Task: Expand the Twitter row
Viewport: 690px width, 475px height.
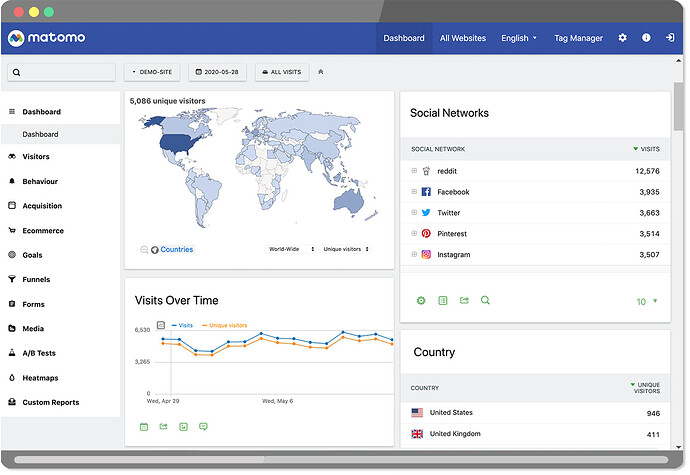Action: tap(414, 213)
